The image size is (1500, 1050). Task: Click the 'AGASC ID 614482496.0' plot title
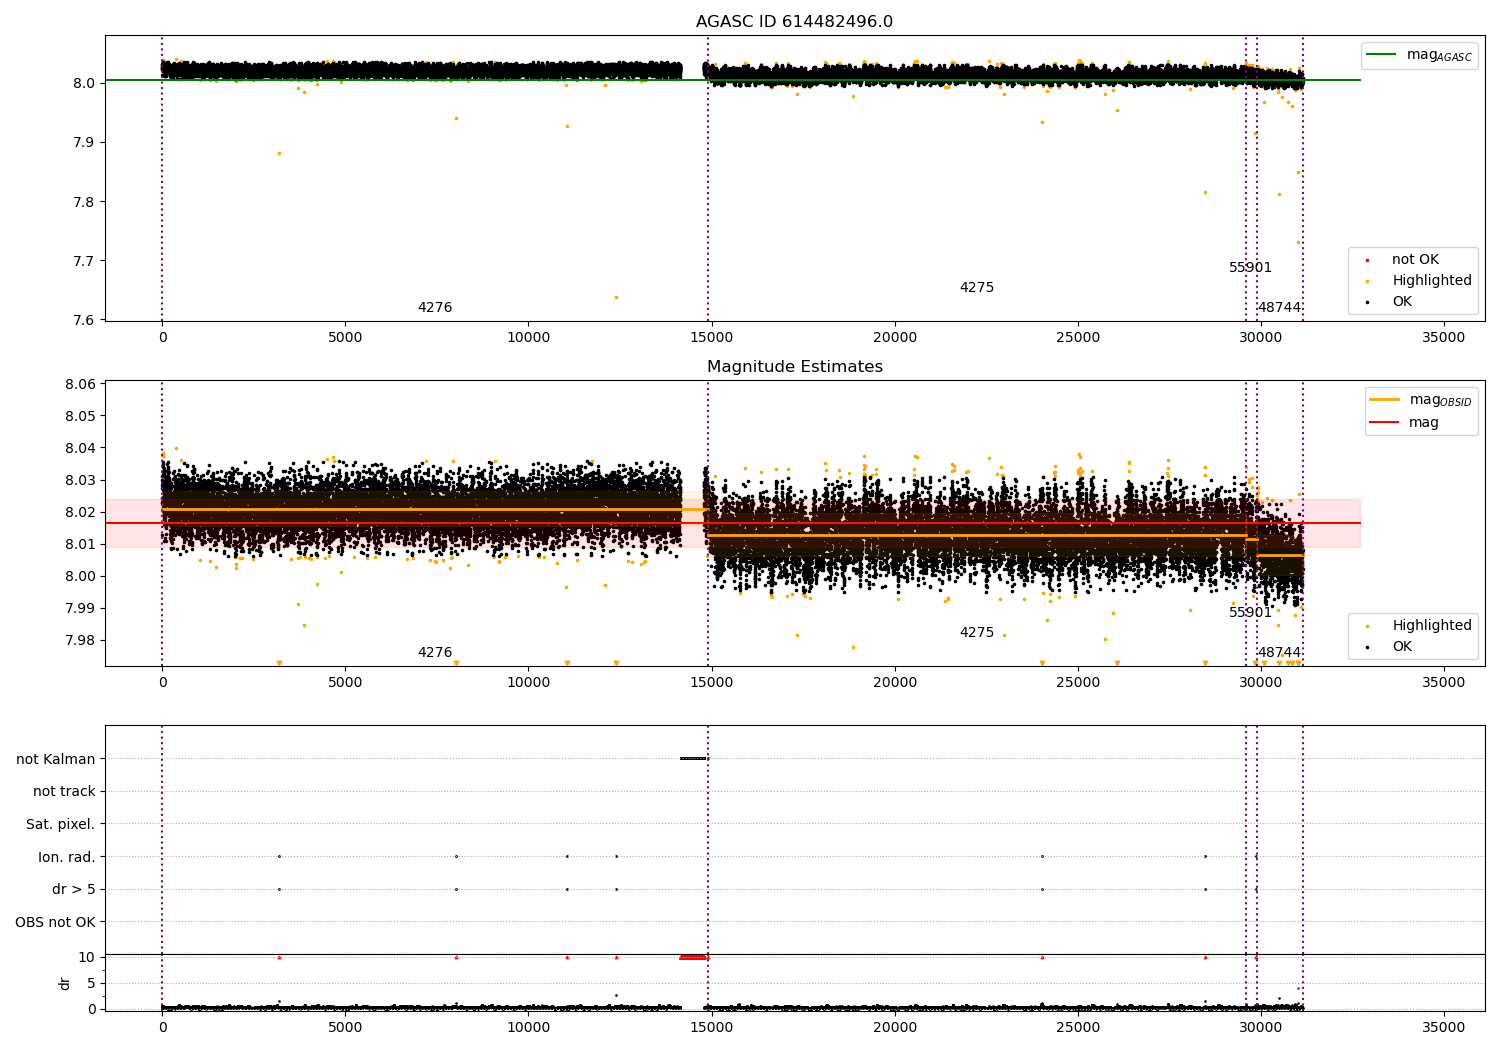[794, 22]
